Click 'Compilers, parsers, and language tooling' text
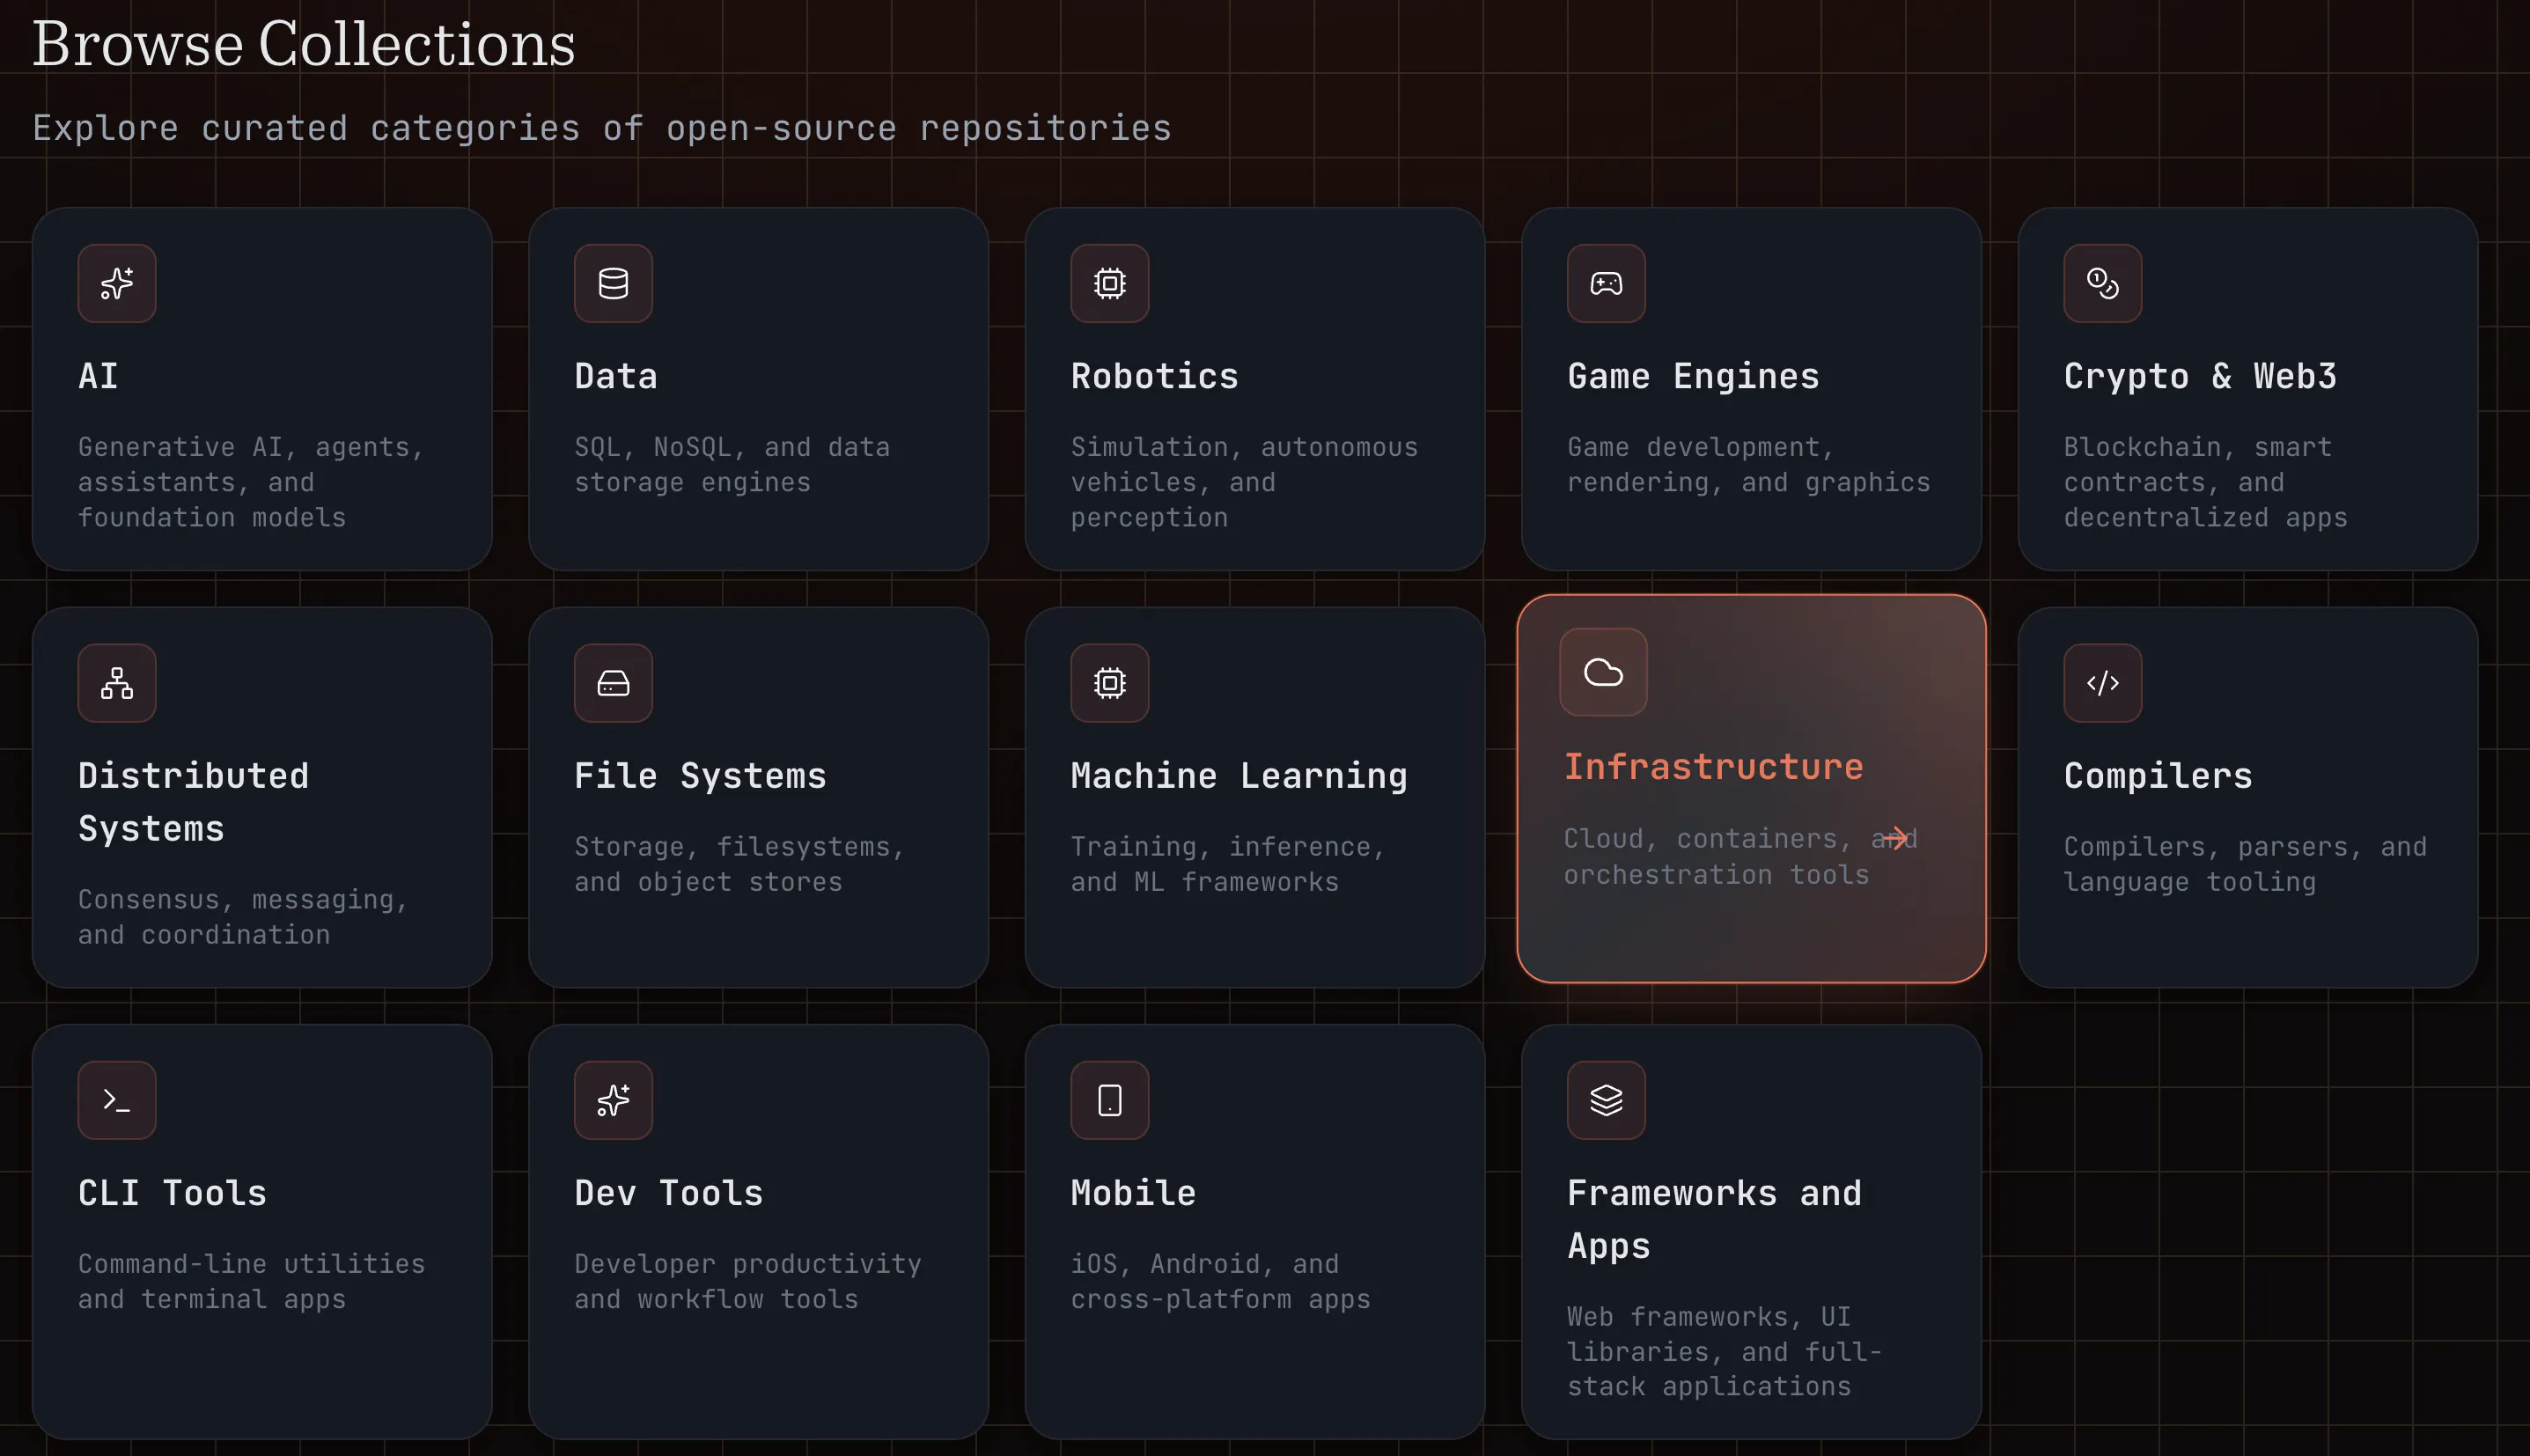 click(2245, 864)
